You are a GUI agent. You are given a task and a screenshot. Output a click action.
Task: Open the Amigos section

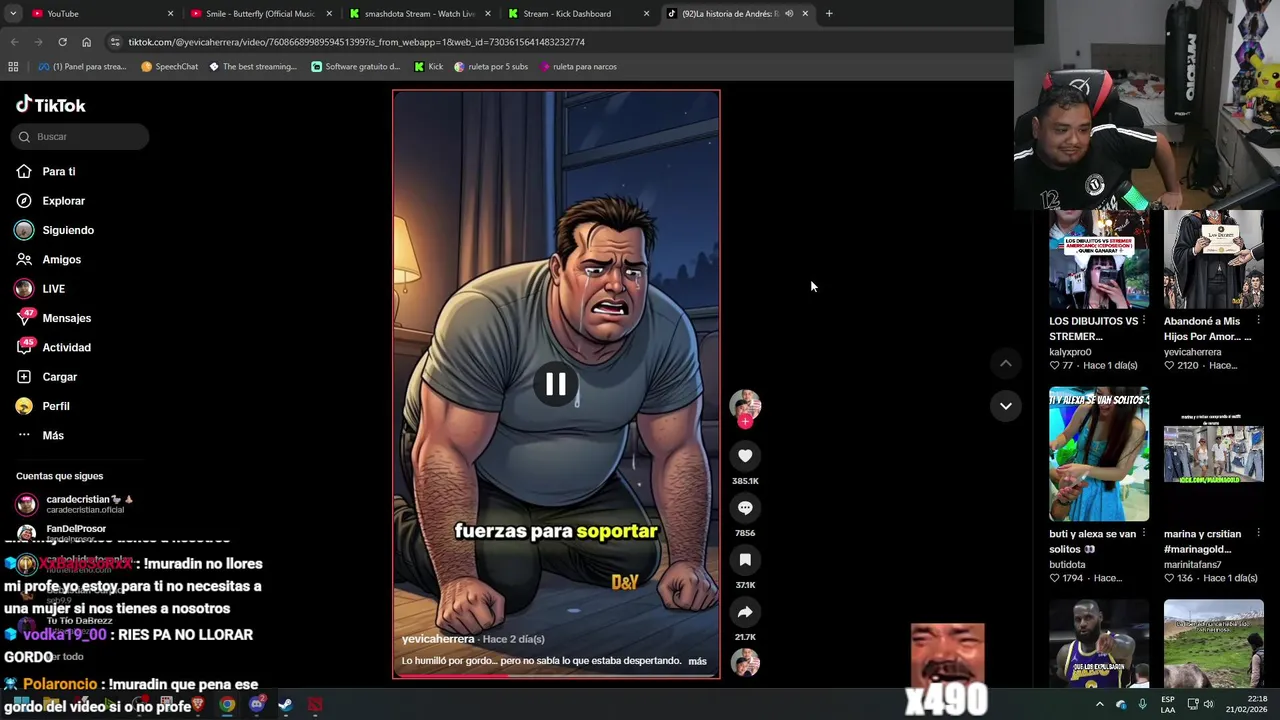48,259
